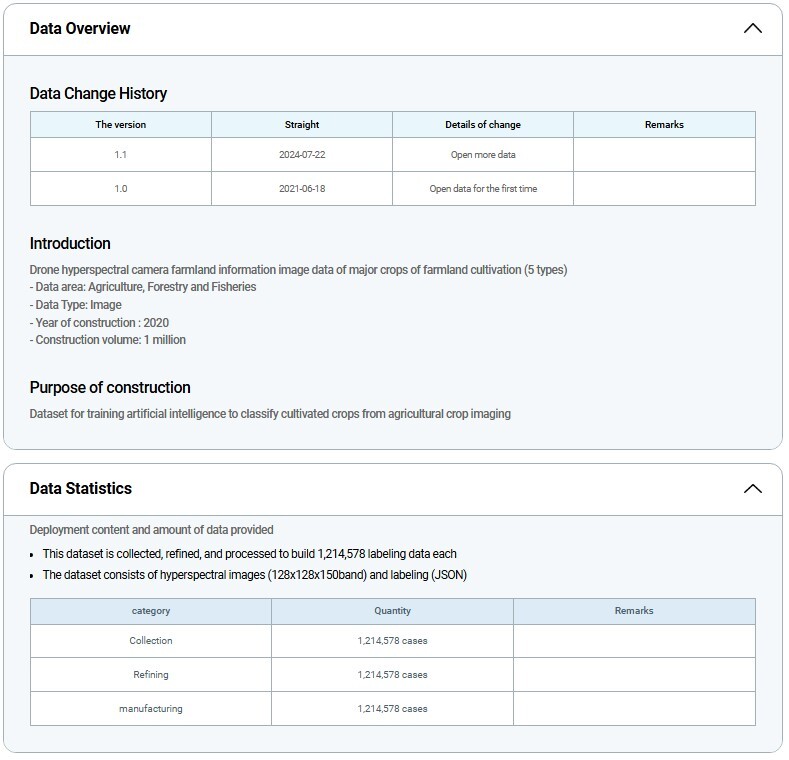Image resolution: width=789 pixels, height=760 pixels.
Task: Select "The version" column header
Action: (x=121, y=125)
